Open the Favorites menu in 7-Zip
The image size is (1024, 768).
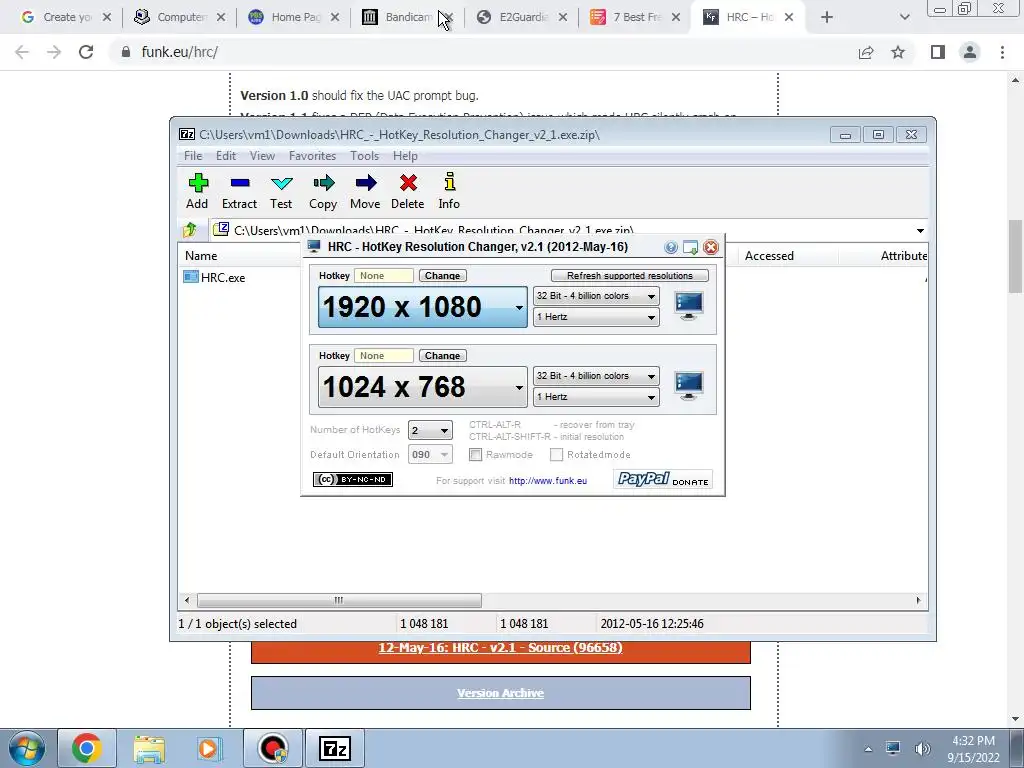coord(312,155)
